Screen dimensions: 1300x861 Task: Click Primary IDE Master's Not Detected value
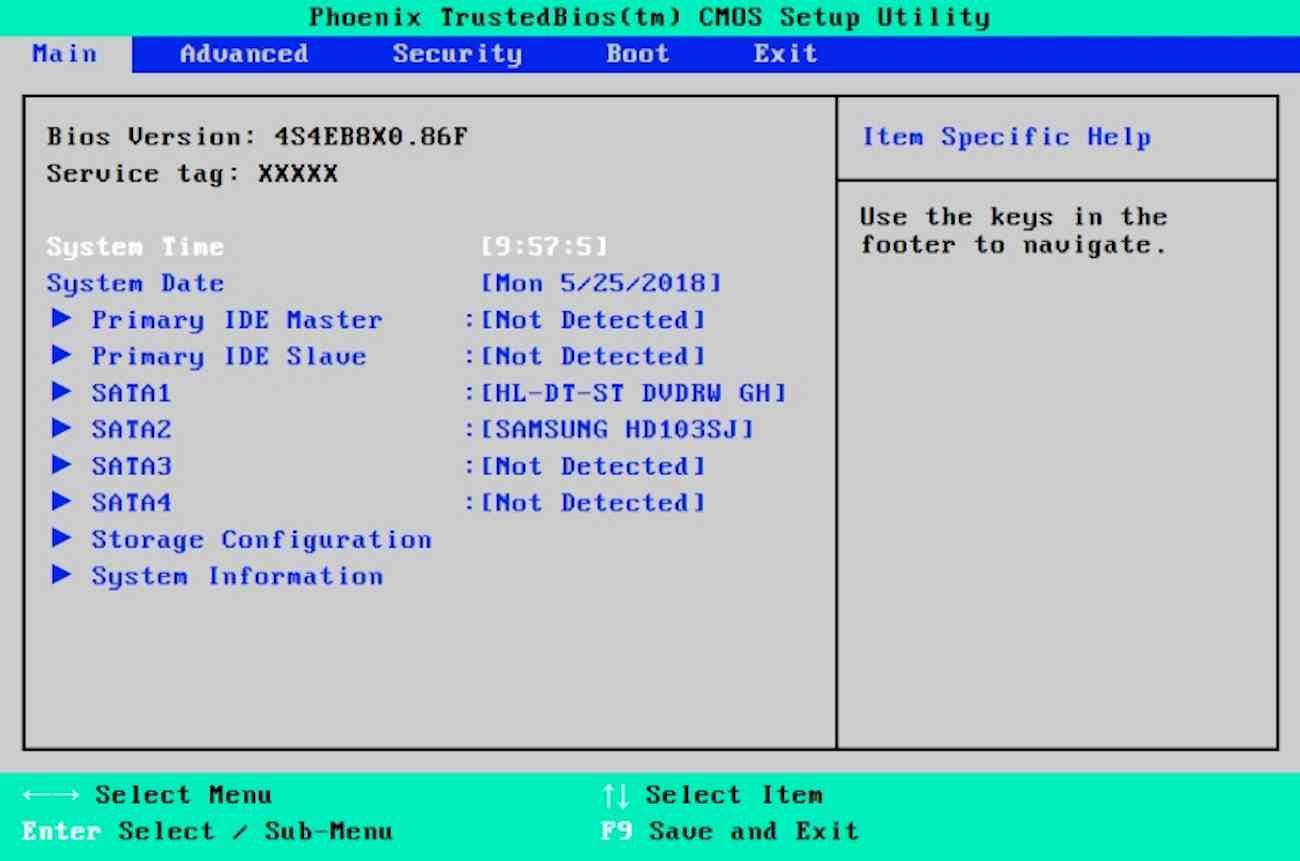point(593,320)
